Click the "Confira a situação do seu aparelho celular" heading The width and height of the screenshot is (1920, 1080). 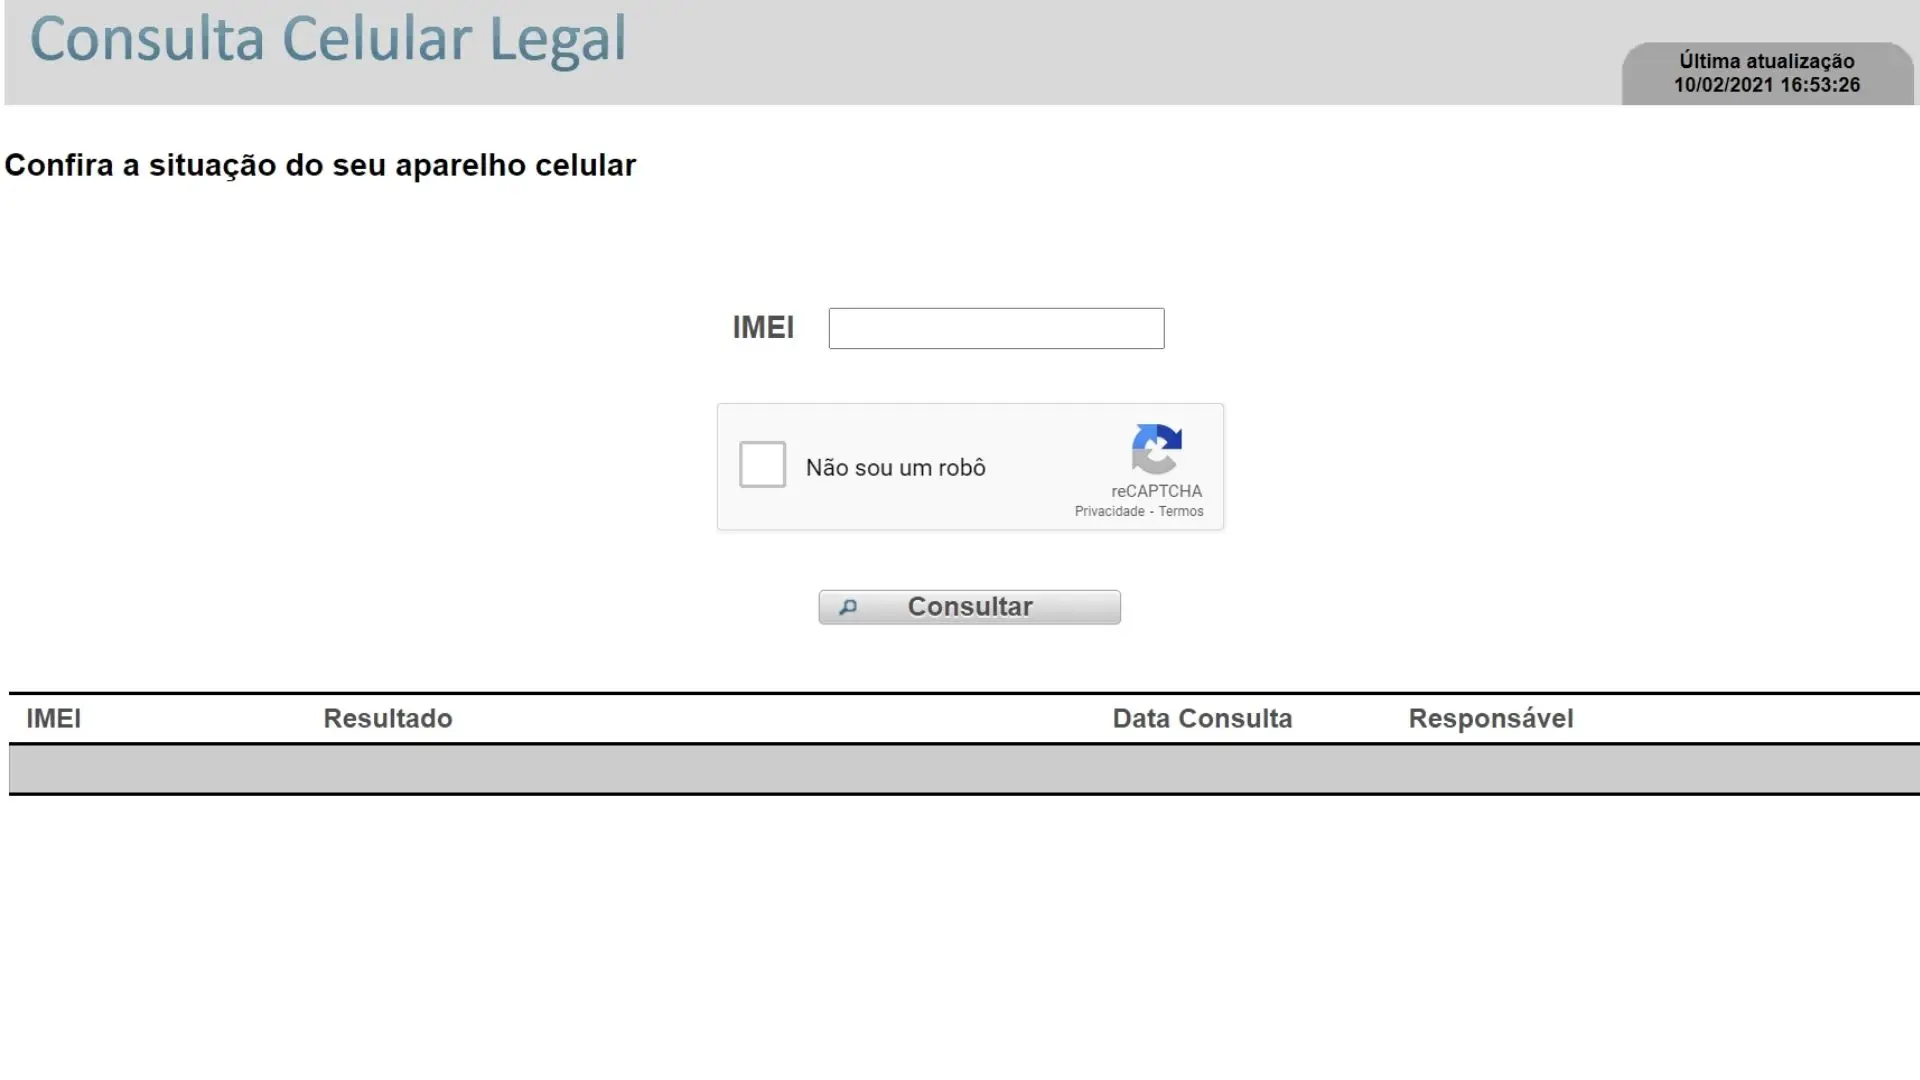coord(320,165)
